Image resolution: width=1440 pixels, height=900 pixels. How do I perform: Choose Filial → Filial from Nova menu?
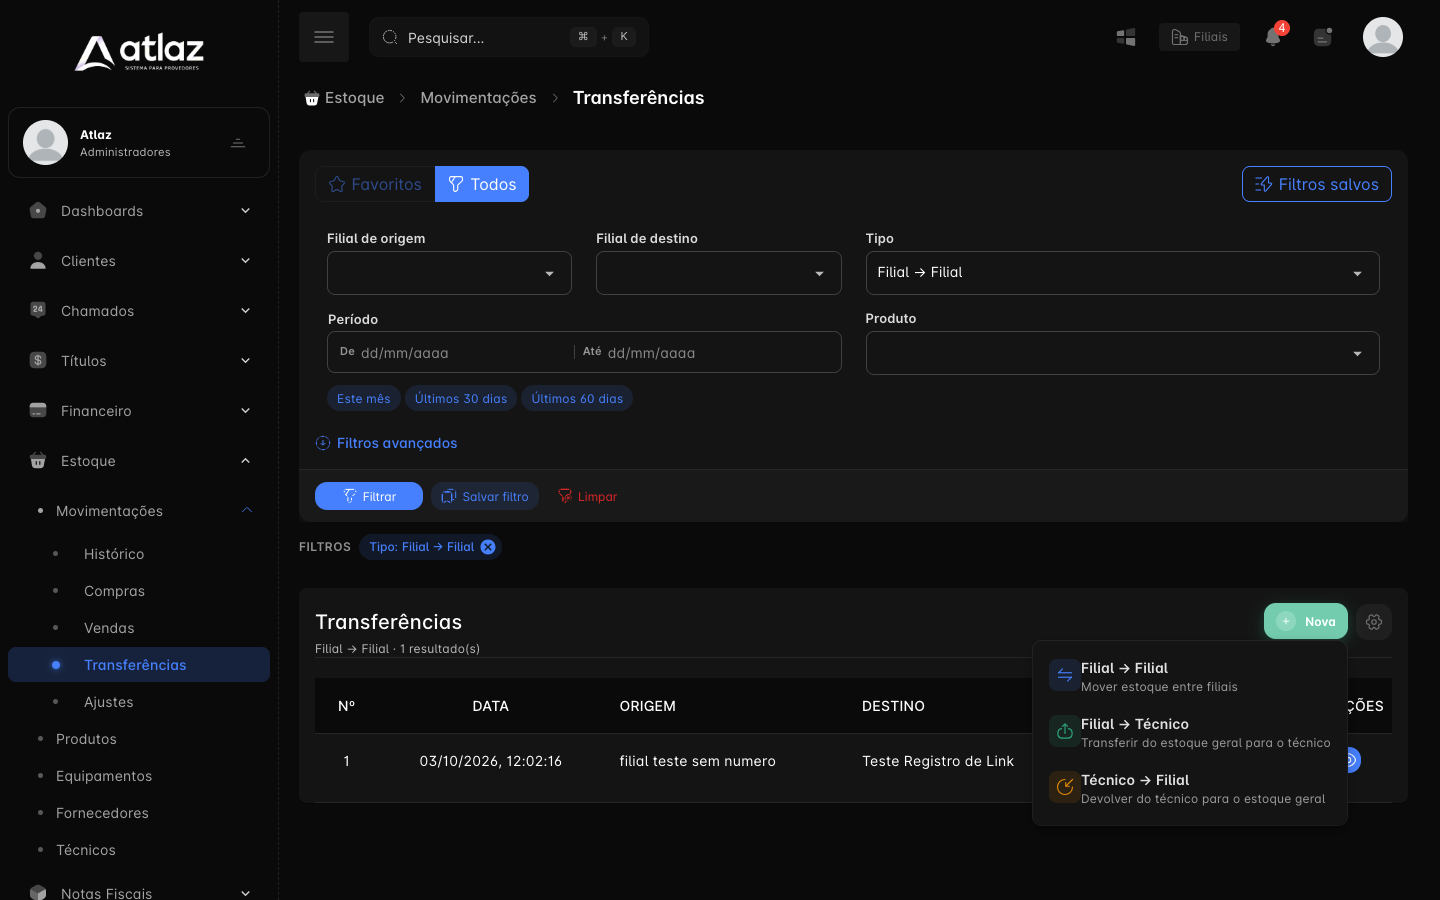point(1190,677)
